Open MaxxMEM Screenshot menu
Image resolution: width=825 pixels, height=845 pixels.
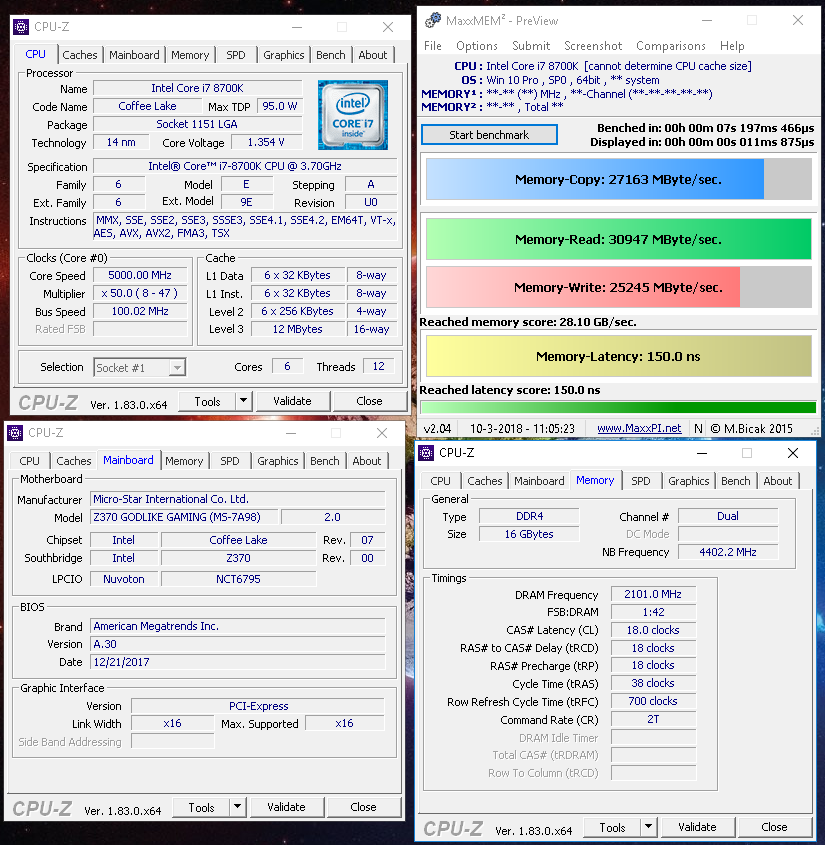(593, 46)
